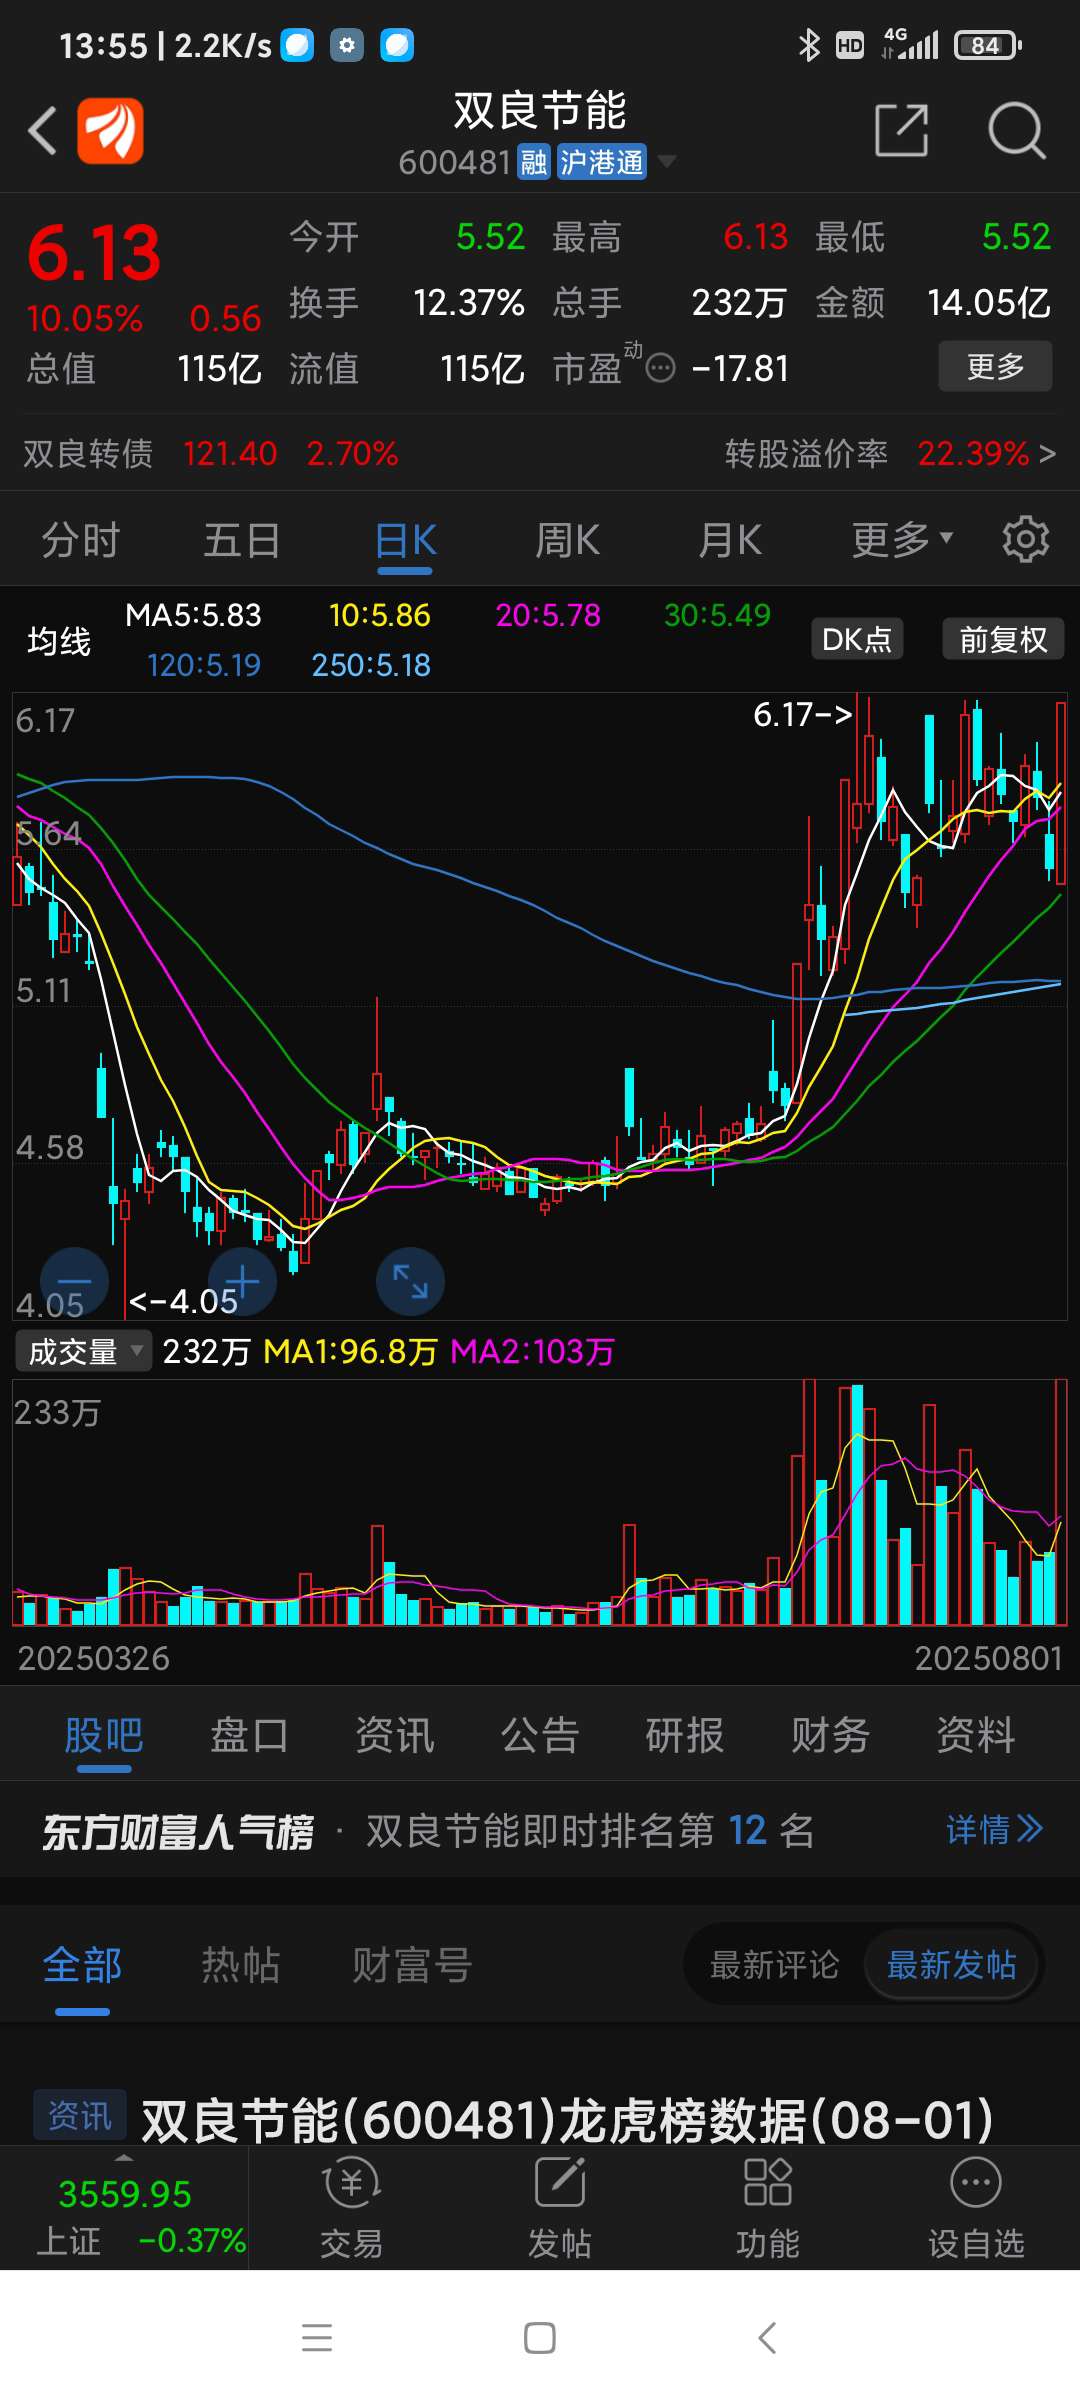Open 转股溢价率 arrow detail
The width and height of the screenshot is (1080, 2400).
coord(1046,454)
